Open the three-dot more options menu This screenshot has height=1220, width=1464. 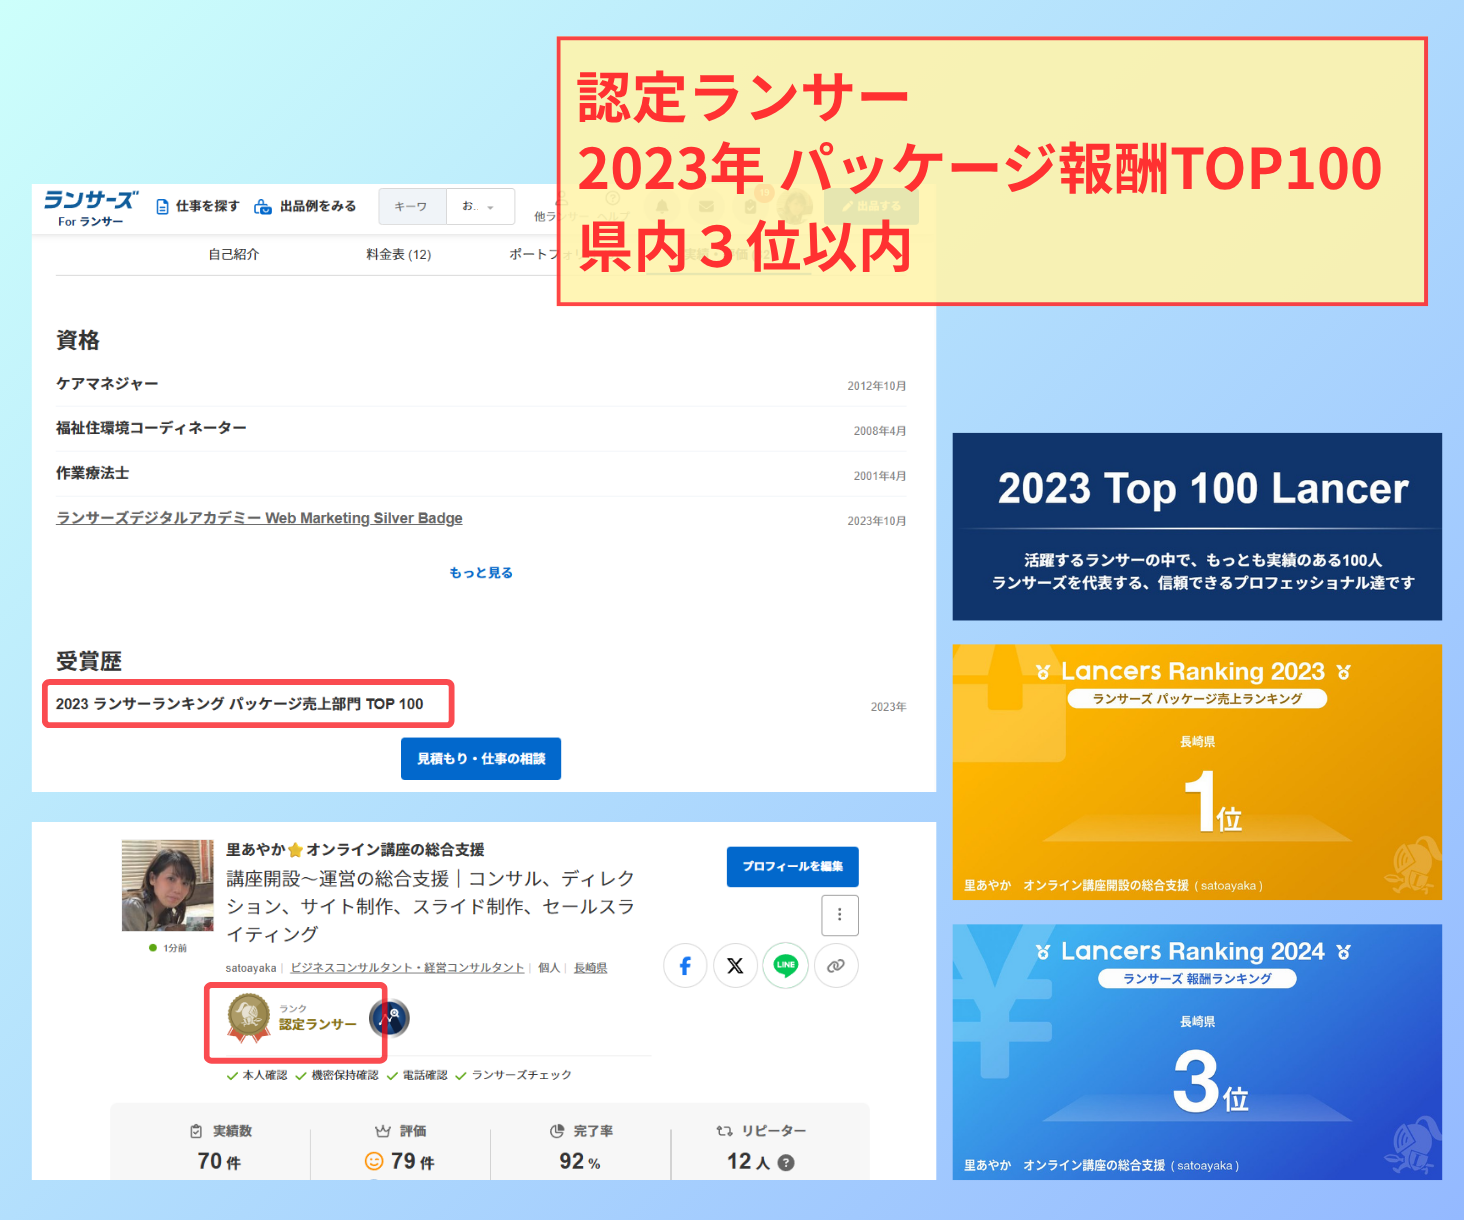[840, 914]
